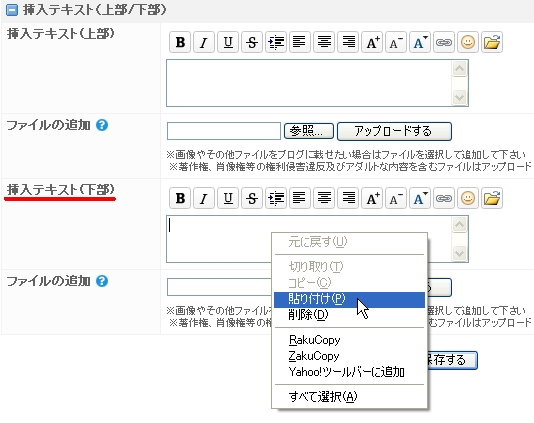The height and width of the screenshot is (423, 534).
Task: Click upper text area scrollbar down arrow
Action: point(459,97)
